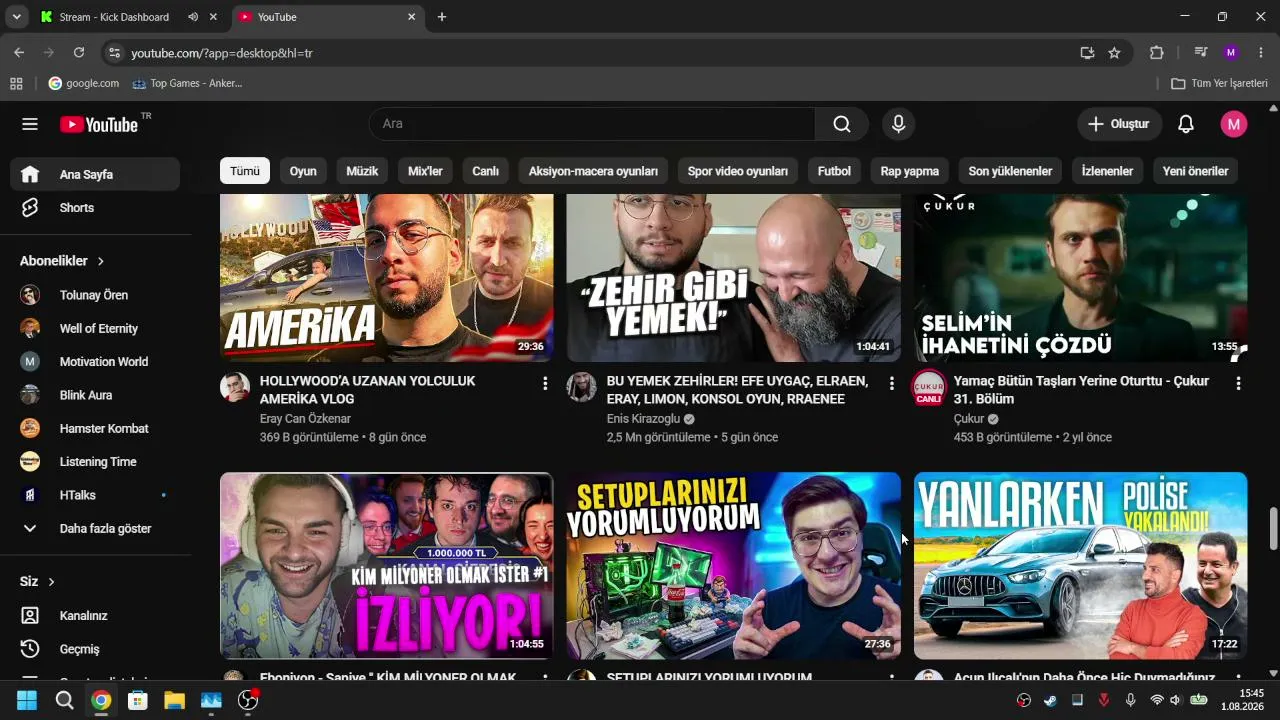Go to Ana Sayfa in sidebar
The width and height of the screenshot is (1280, 720).
96,174
